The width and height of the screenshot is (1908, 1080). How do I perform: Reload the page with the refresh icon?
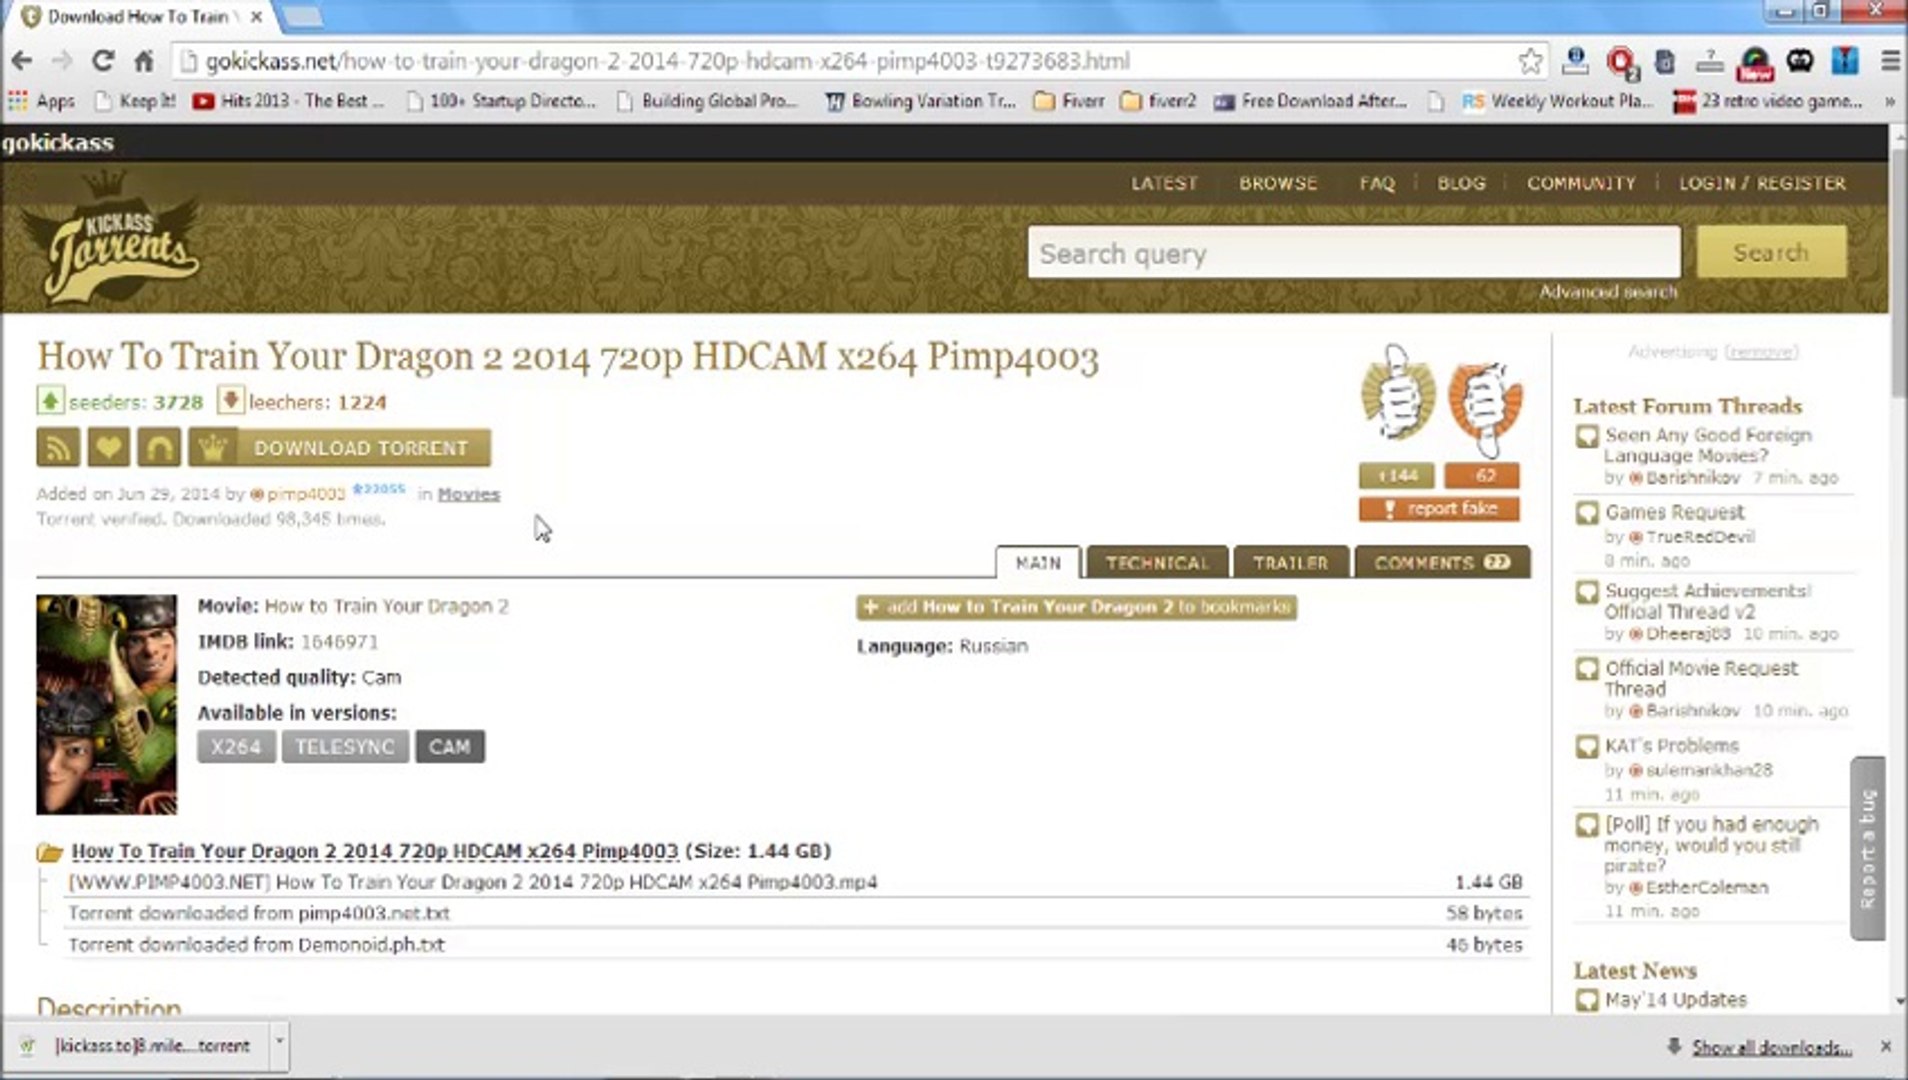coord(103,61)
